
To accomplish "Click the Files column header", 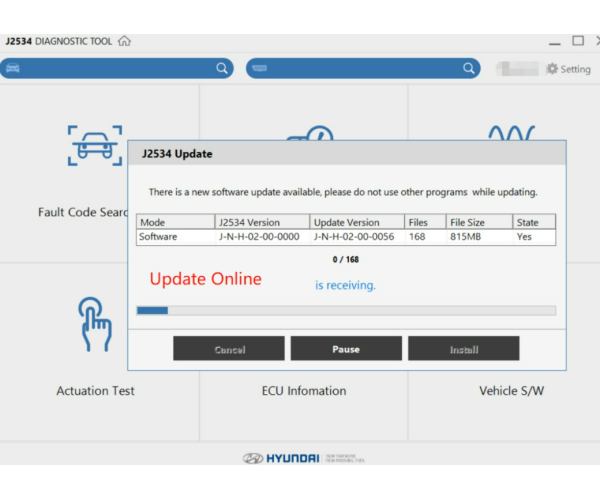I will (426, 222).
